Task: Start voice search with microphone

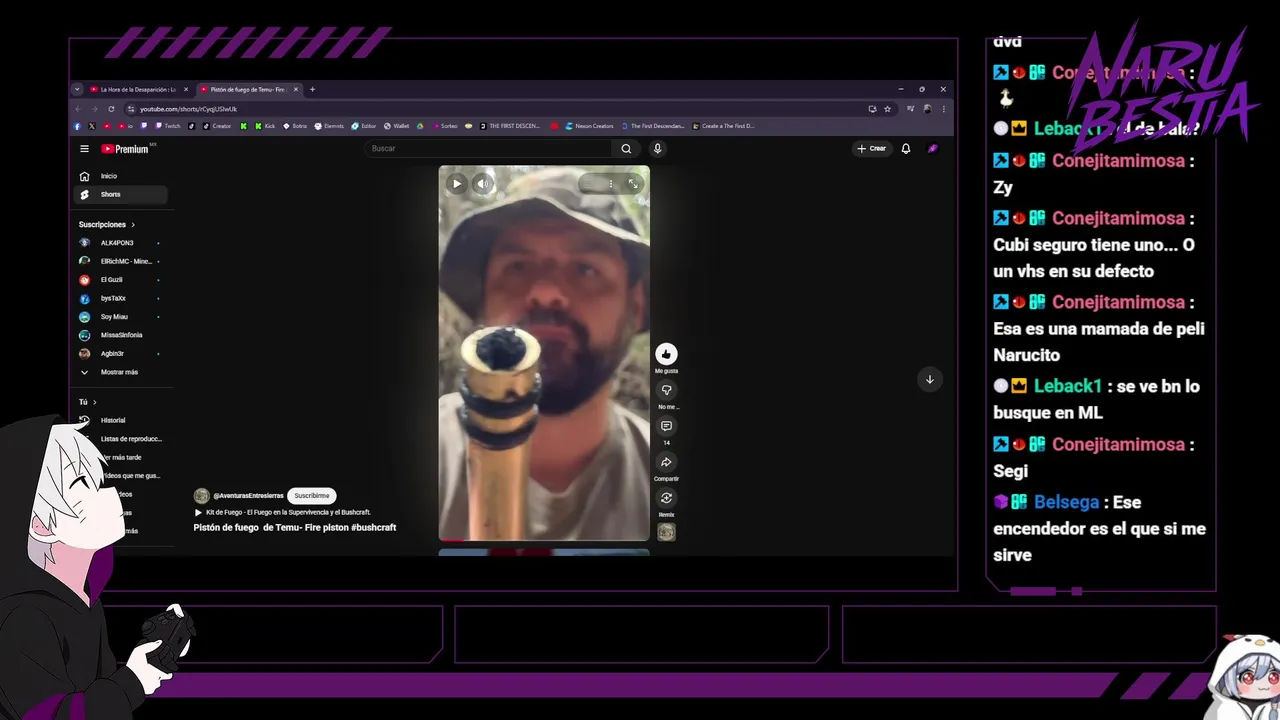Action: (657, 149)
